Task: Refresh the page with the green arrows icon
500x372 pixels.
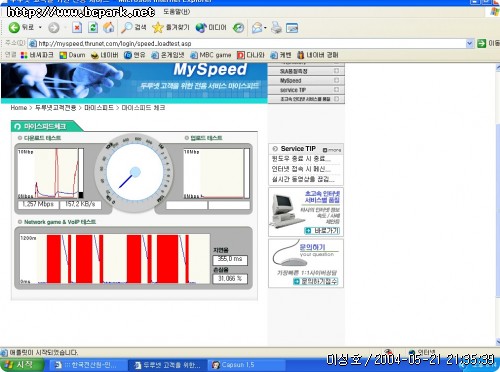Action: [x=93, y=27]
